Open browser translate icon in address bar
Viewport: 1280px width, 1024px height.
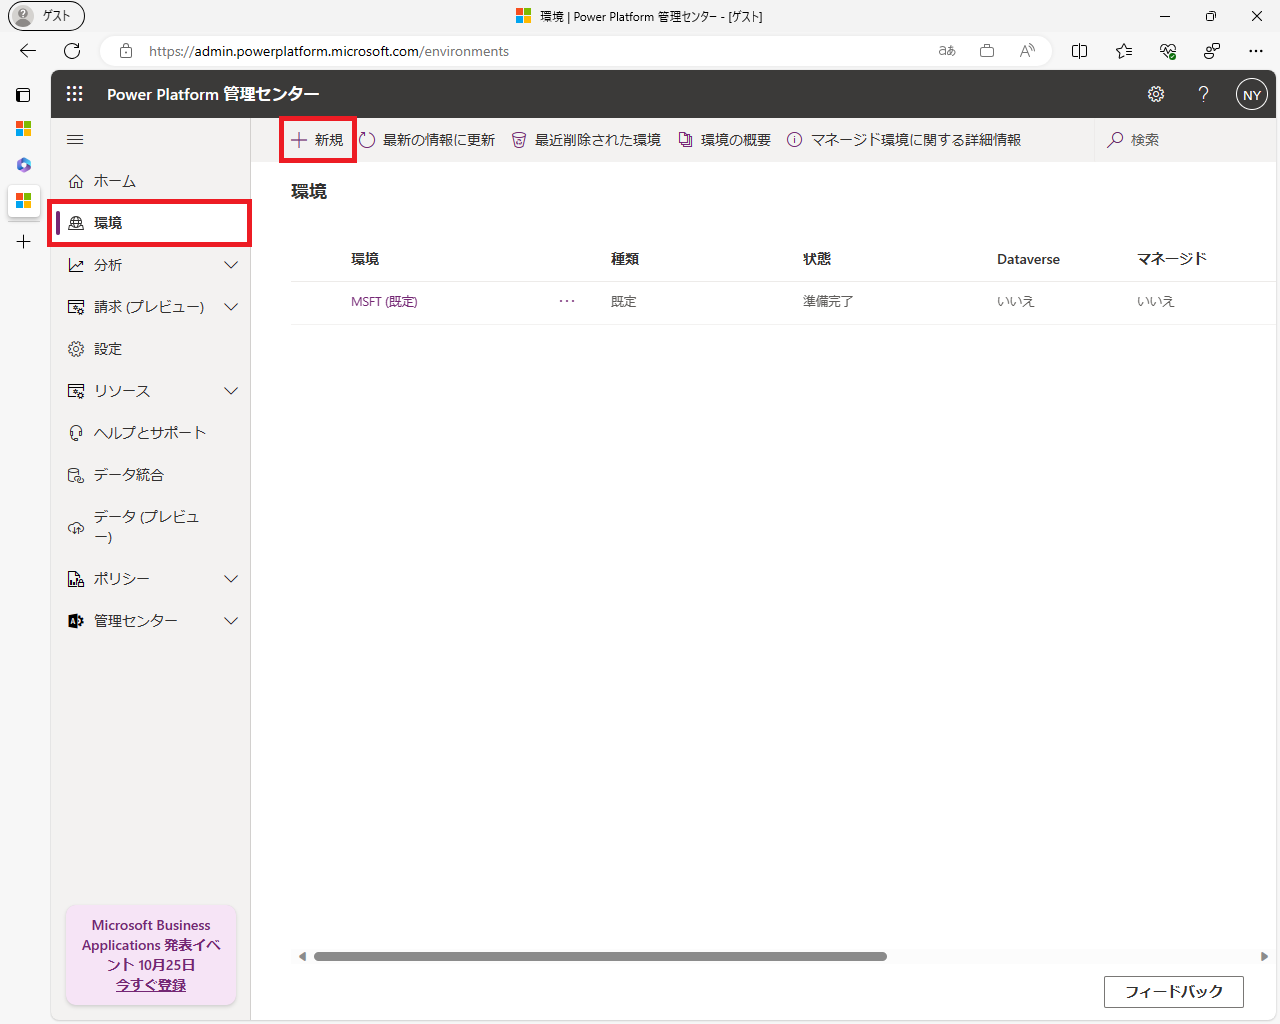tap(947, 51)
